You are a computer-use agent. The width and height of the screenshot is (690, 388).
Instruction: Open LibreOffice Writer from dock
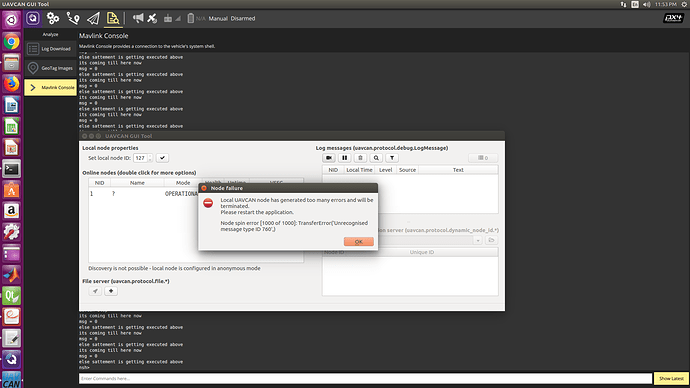(11, 105)
